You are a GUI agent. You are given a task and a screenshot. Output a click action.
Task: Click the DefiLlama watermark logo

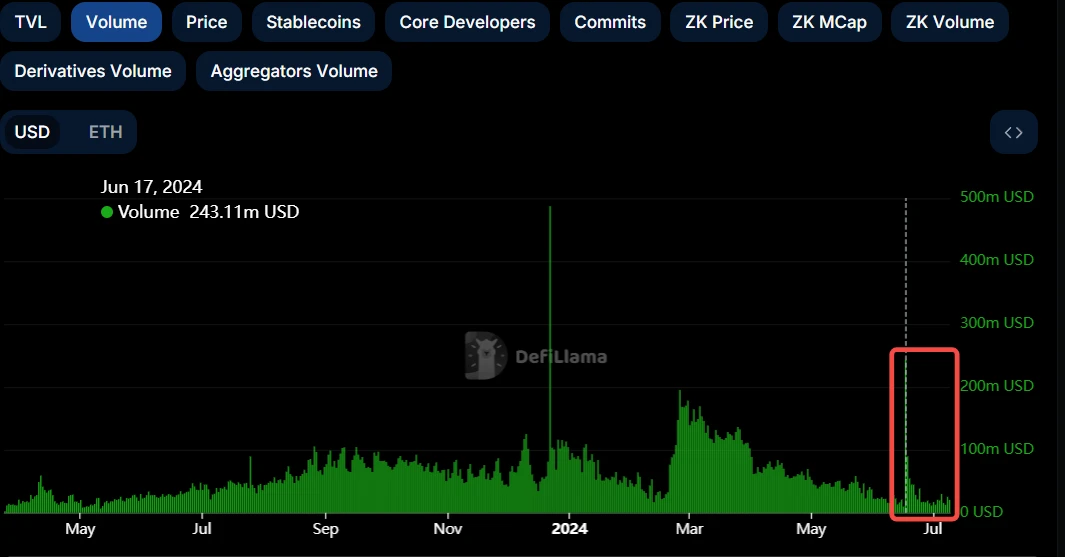(486, 356)
